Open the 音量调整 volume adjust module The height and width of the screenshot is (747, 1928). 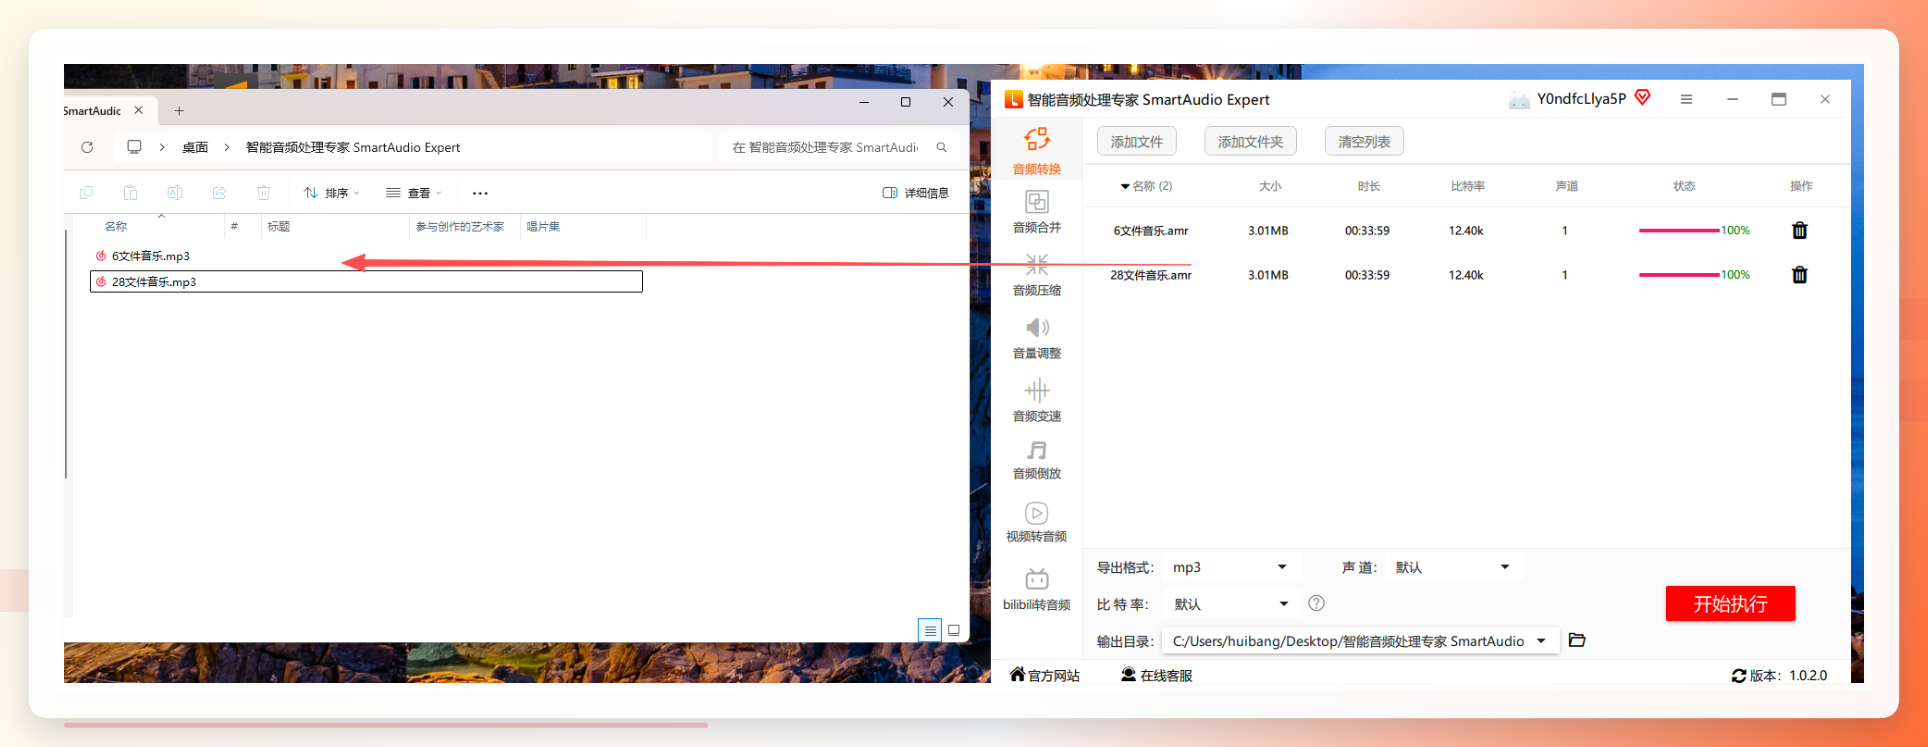click(1037, 338)
